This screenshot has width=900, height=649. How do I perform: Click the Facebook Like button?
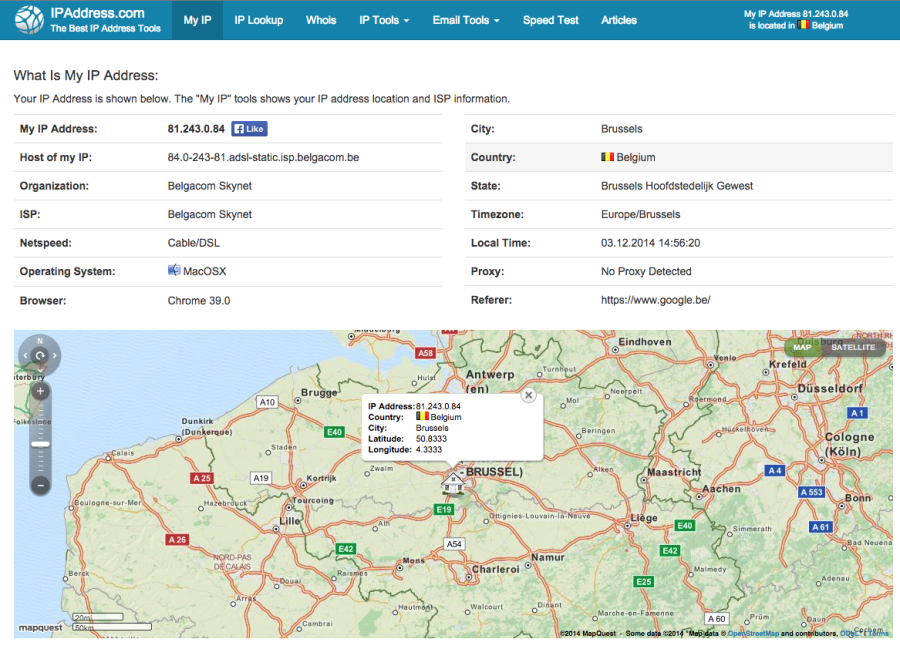(249, 128)
